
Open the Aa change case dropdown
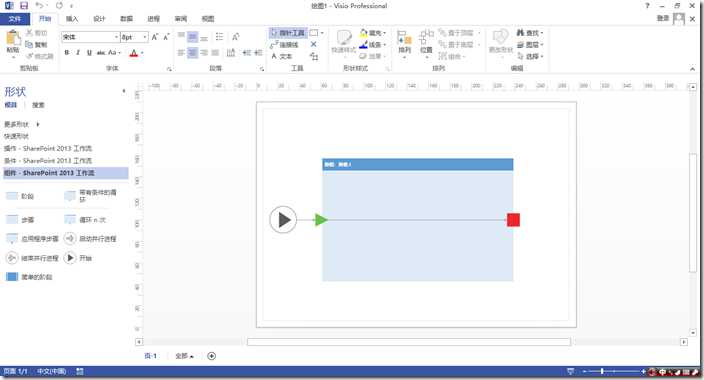[x=114, y=53]
